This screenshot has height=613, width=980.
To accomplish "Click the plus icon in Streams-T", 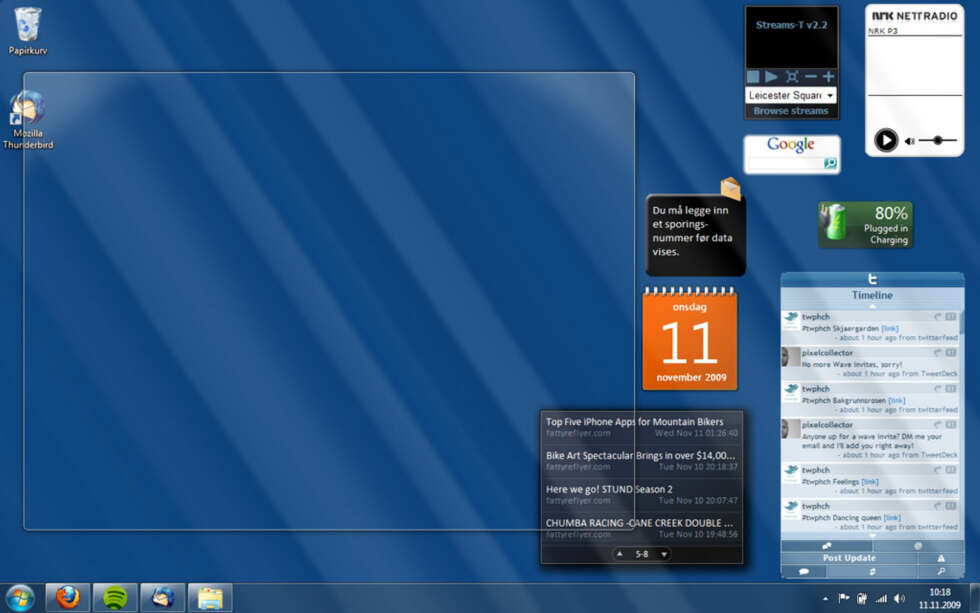I will click(829, 76).
